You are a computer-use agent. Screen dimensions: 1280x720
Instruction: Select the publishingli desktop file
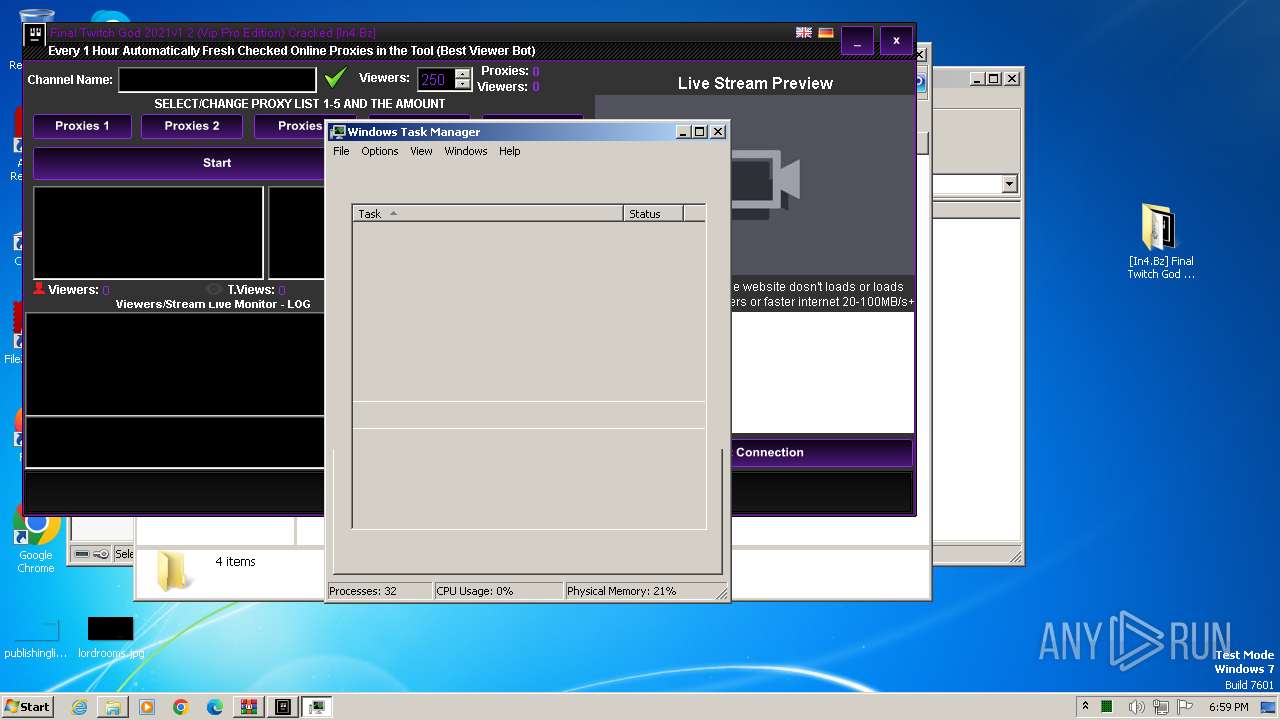[x=35, y=637]
